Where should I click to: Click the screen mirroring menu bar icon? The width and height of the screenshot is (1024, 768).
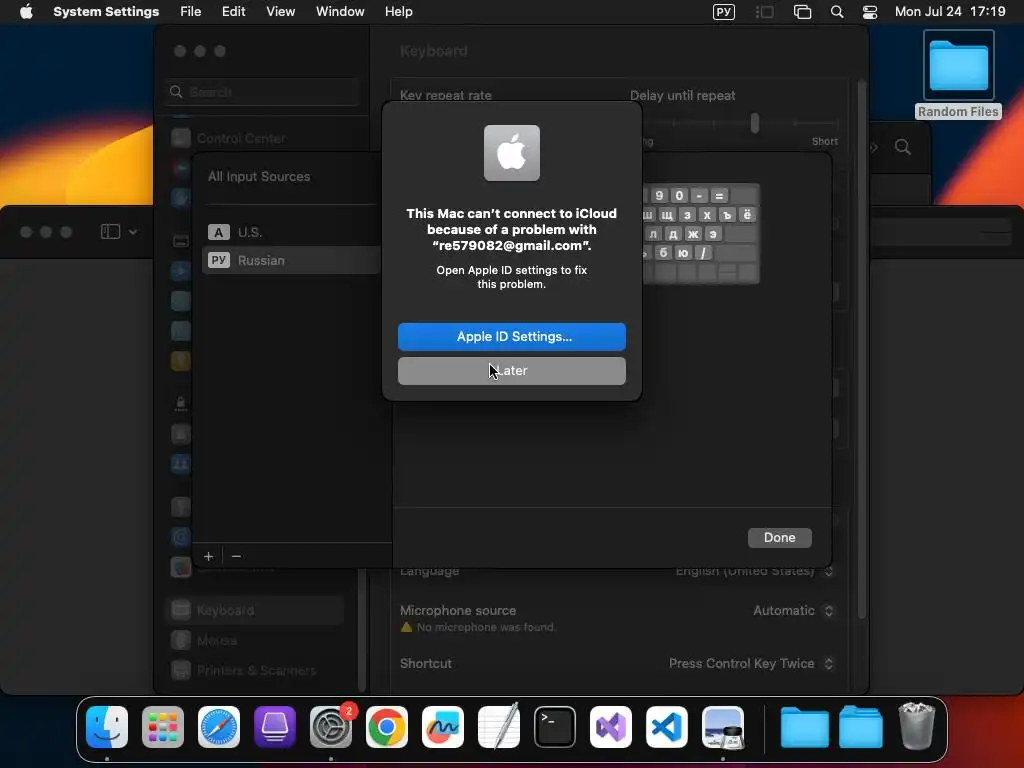coord(802,12)
